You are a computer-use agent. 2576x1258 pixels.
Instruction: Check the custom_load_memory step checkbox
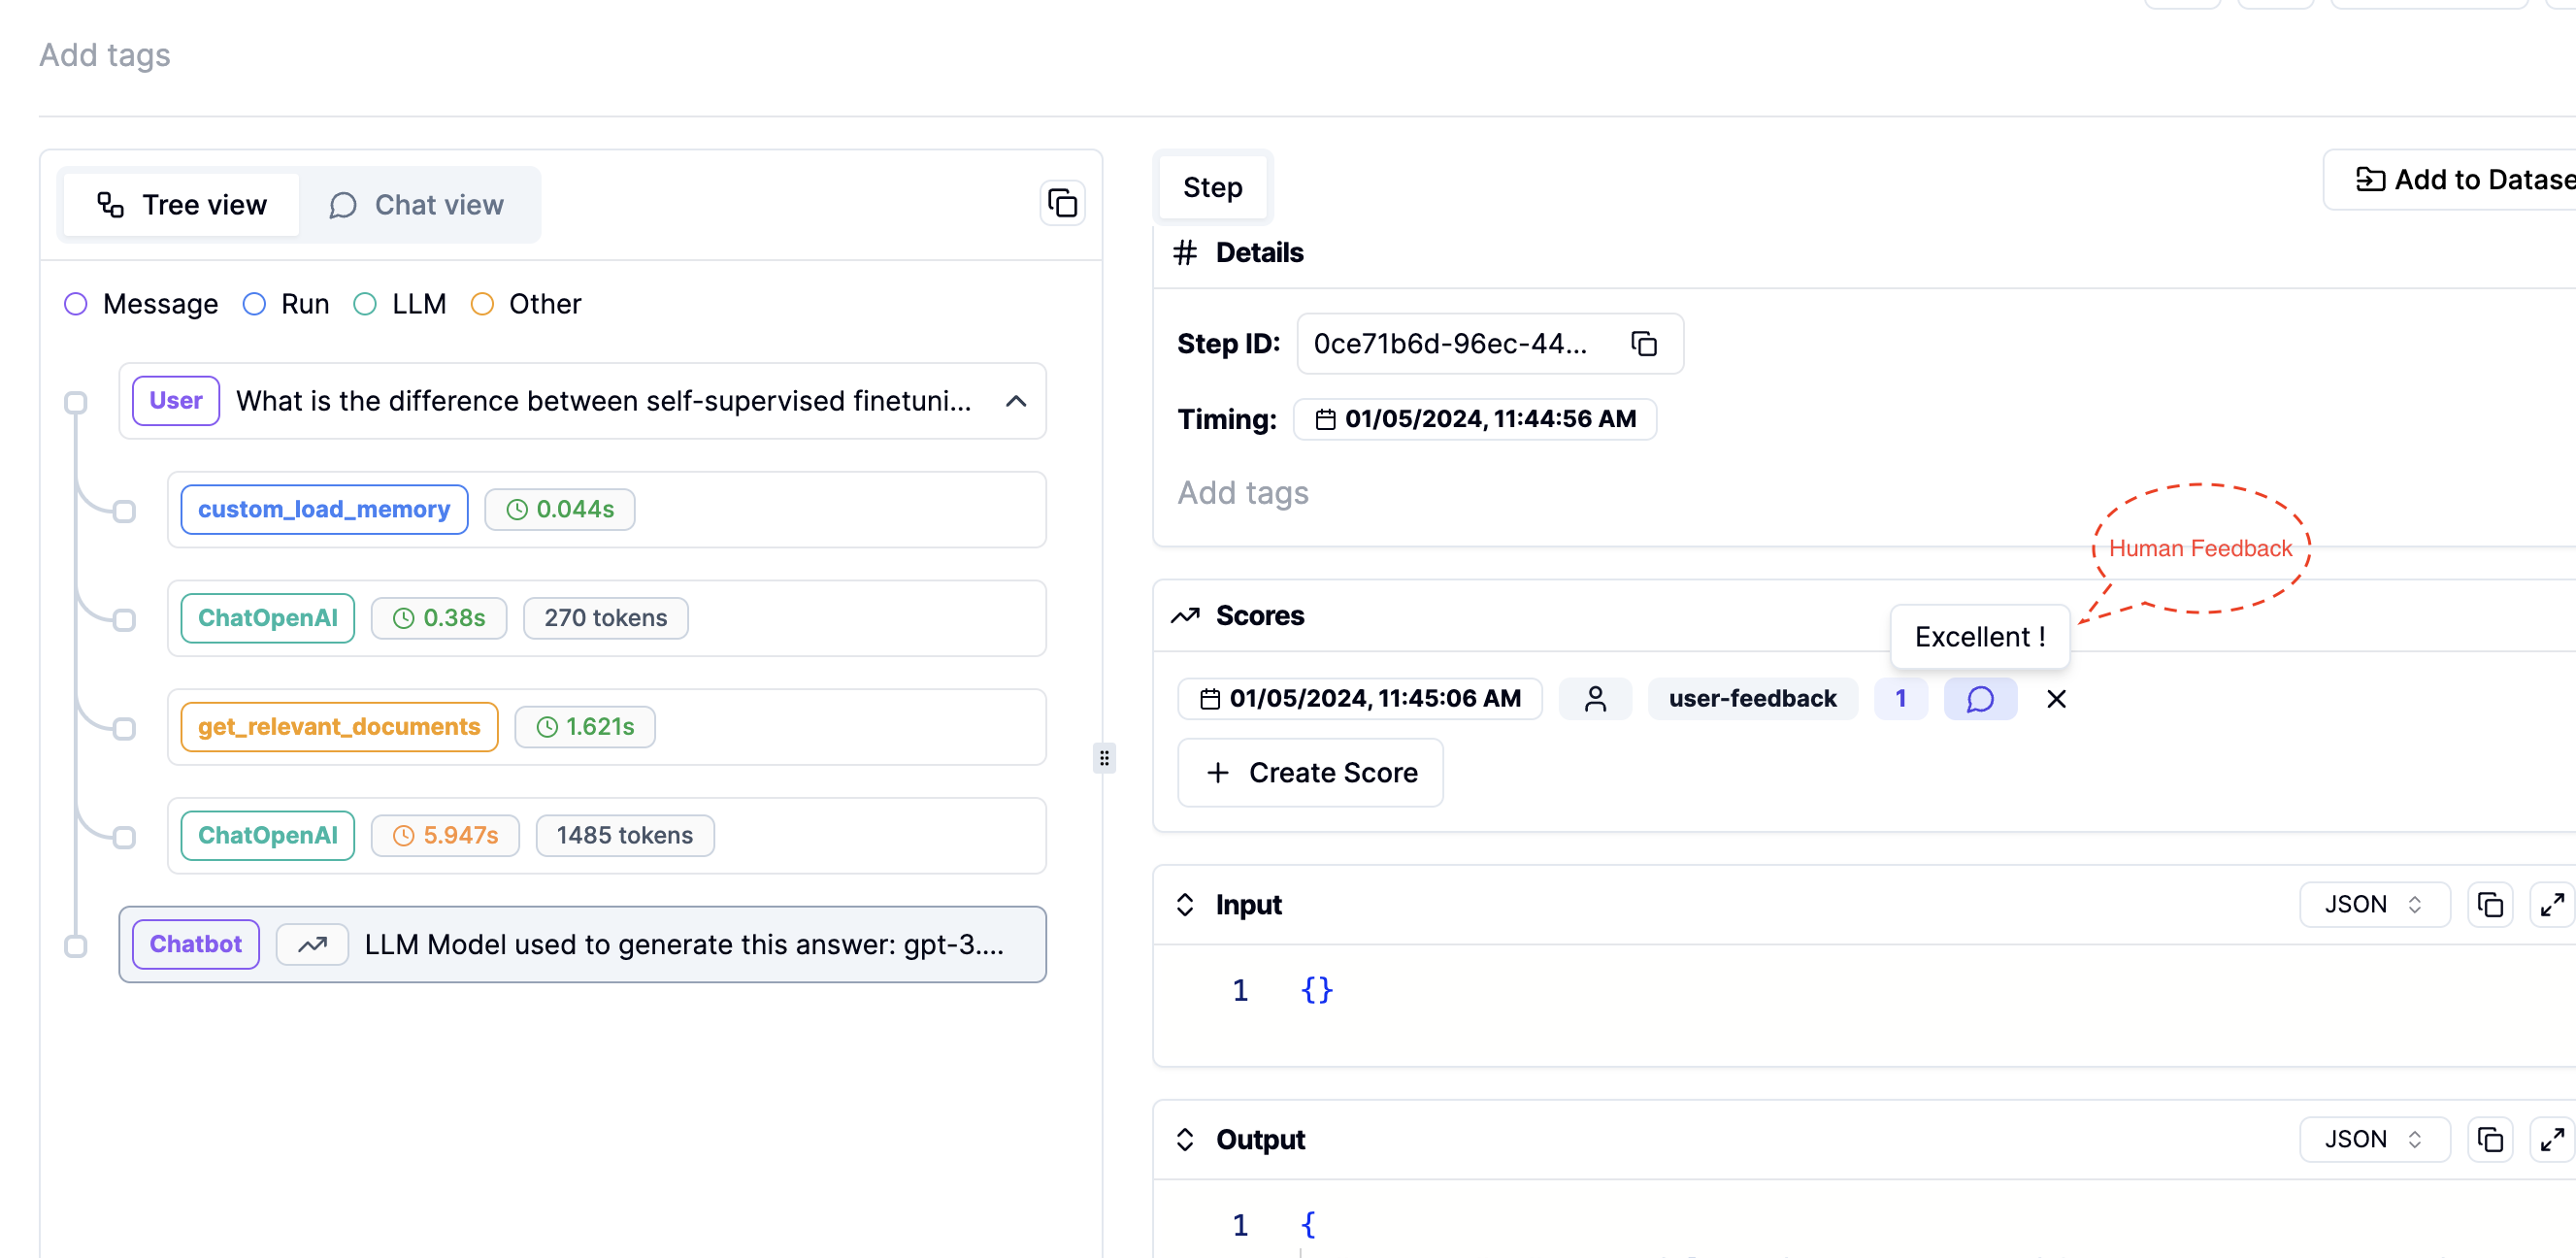tap(124, 511)
